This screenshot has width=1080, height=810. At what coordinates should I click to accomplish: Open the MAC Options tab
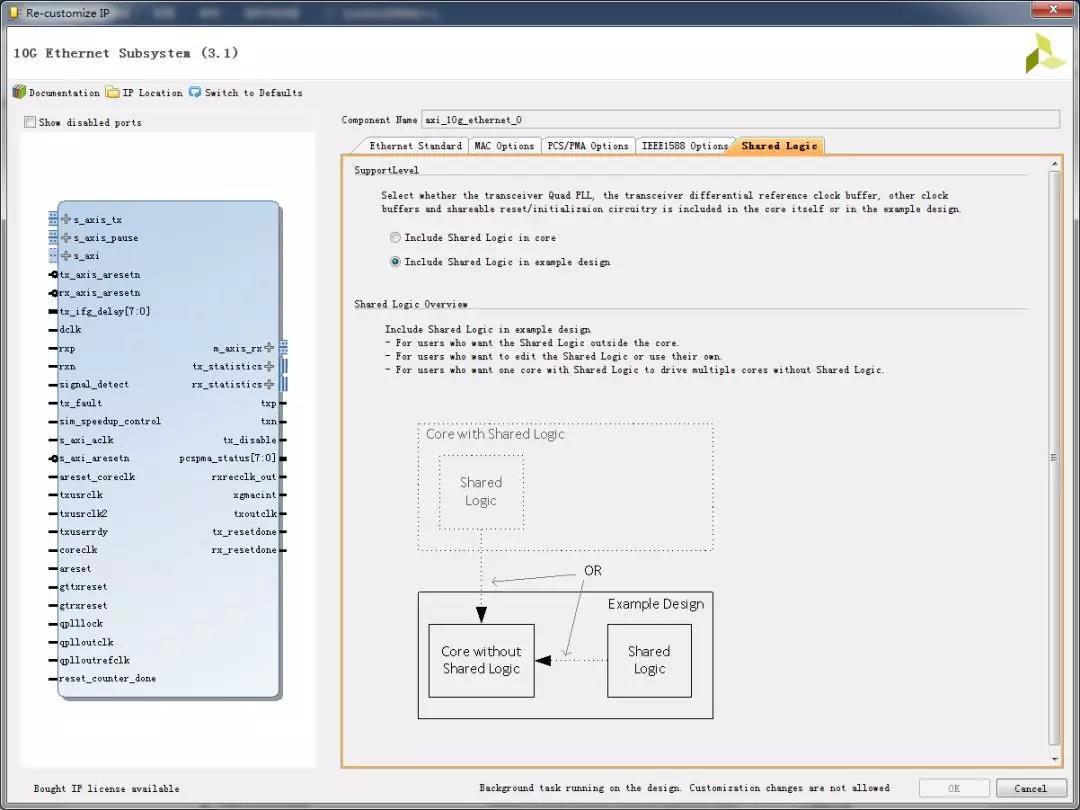coord(504,146)
